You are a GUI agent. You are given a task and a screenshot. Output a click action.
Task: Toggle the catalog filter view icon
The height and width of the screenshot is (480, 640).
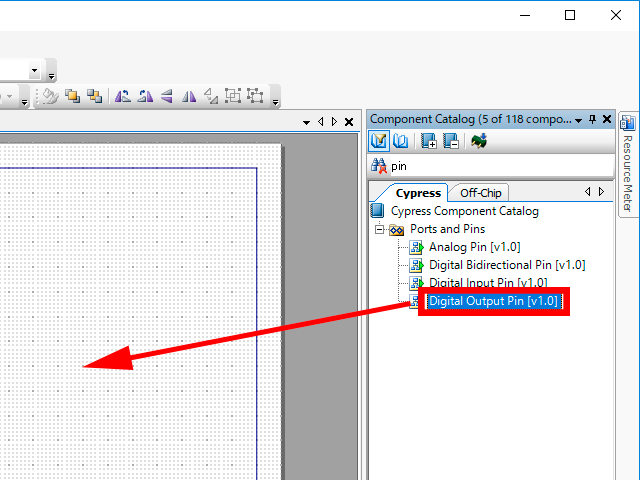pos(379,141)
